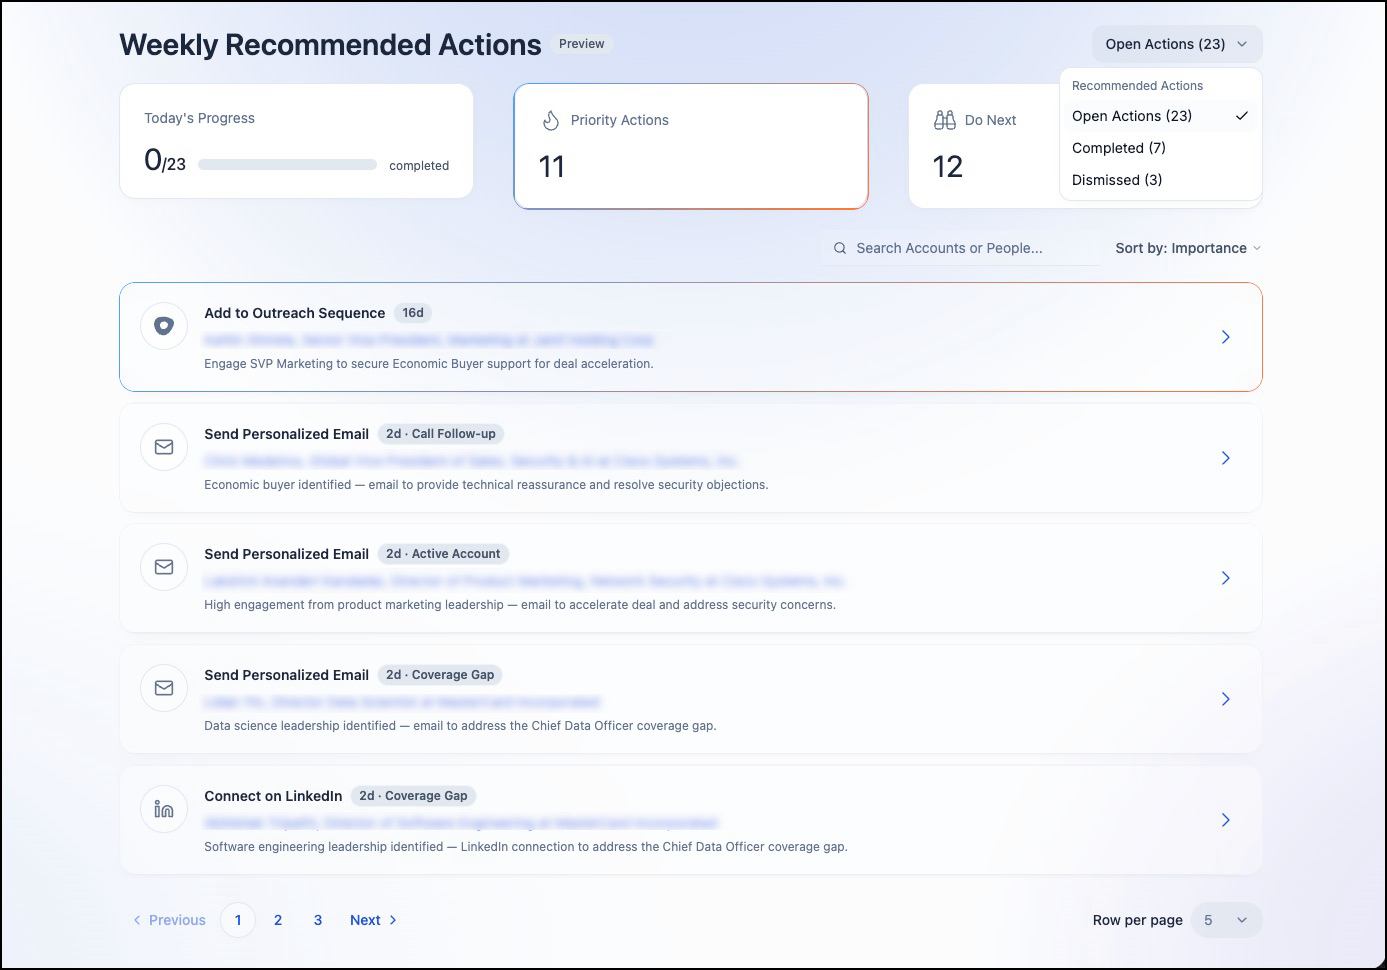
Task: Jump to page 3 of results
Action: coord(318,920)
